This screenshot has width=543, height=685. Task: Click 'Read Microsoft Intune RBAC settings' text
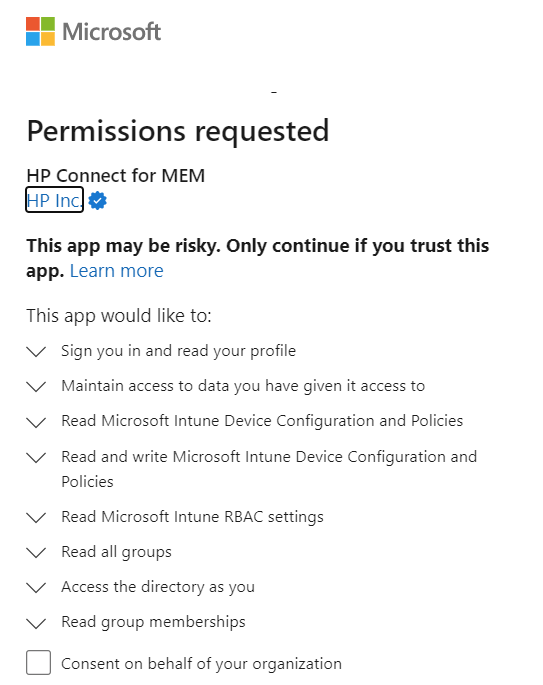coord(192,517)
